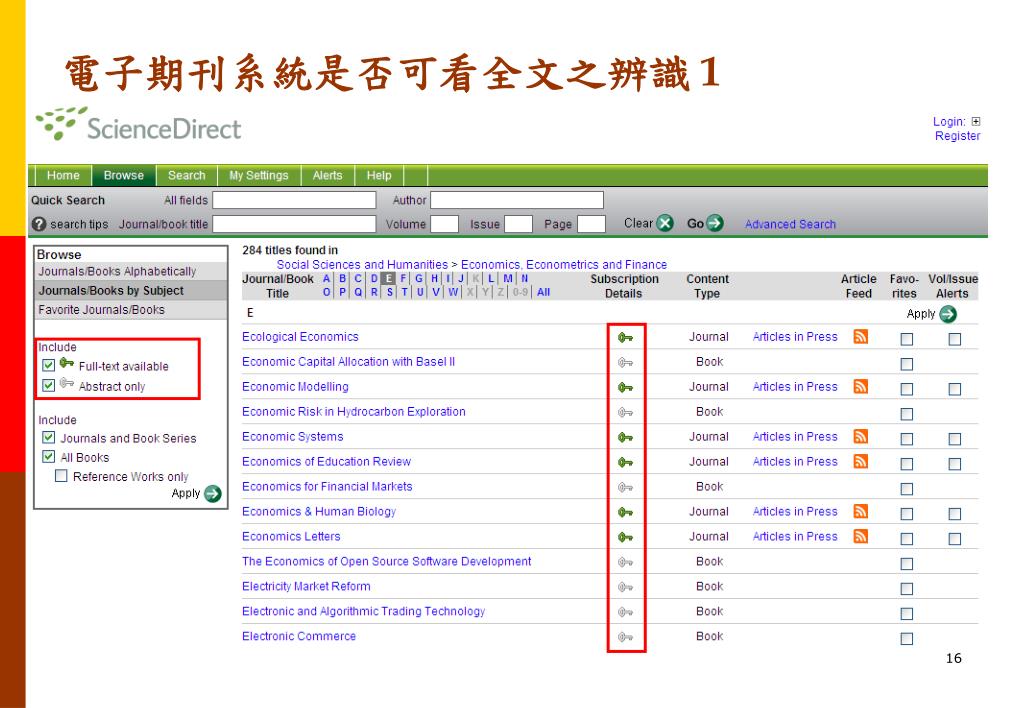
Task: Select Favorite Journals/Books
Action: point(130,310)
